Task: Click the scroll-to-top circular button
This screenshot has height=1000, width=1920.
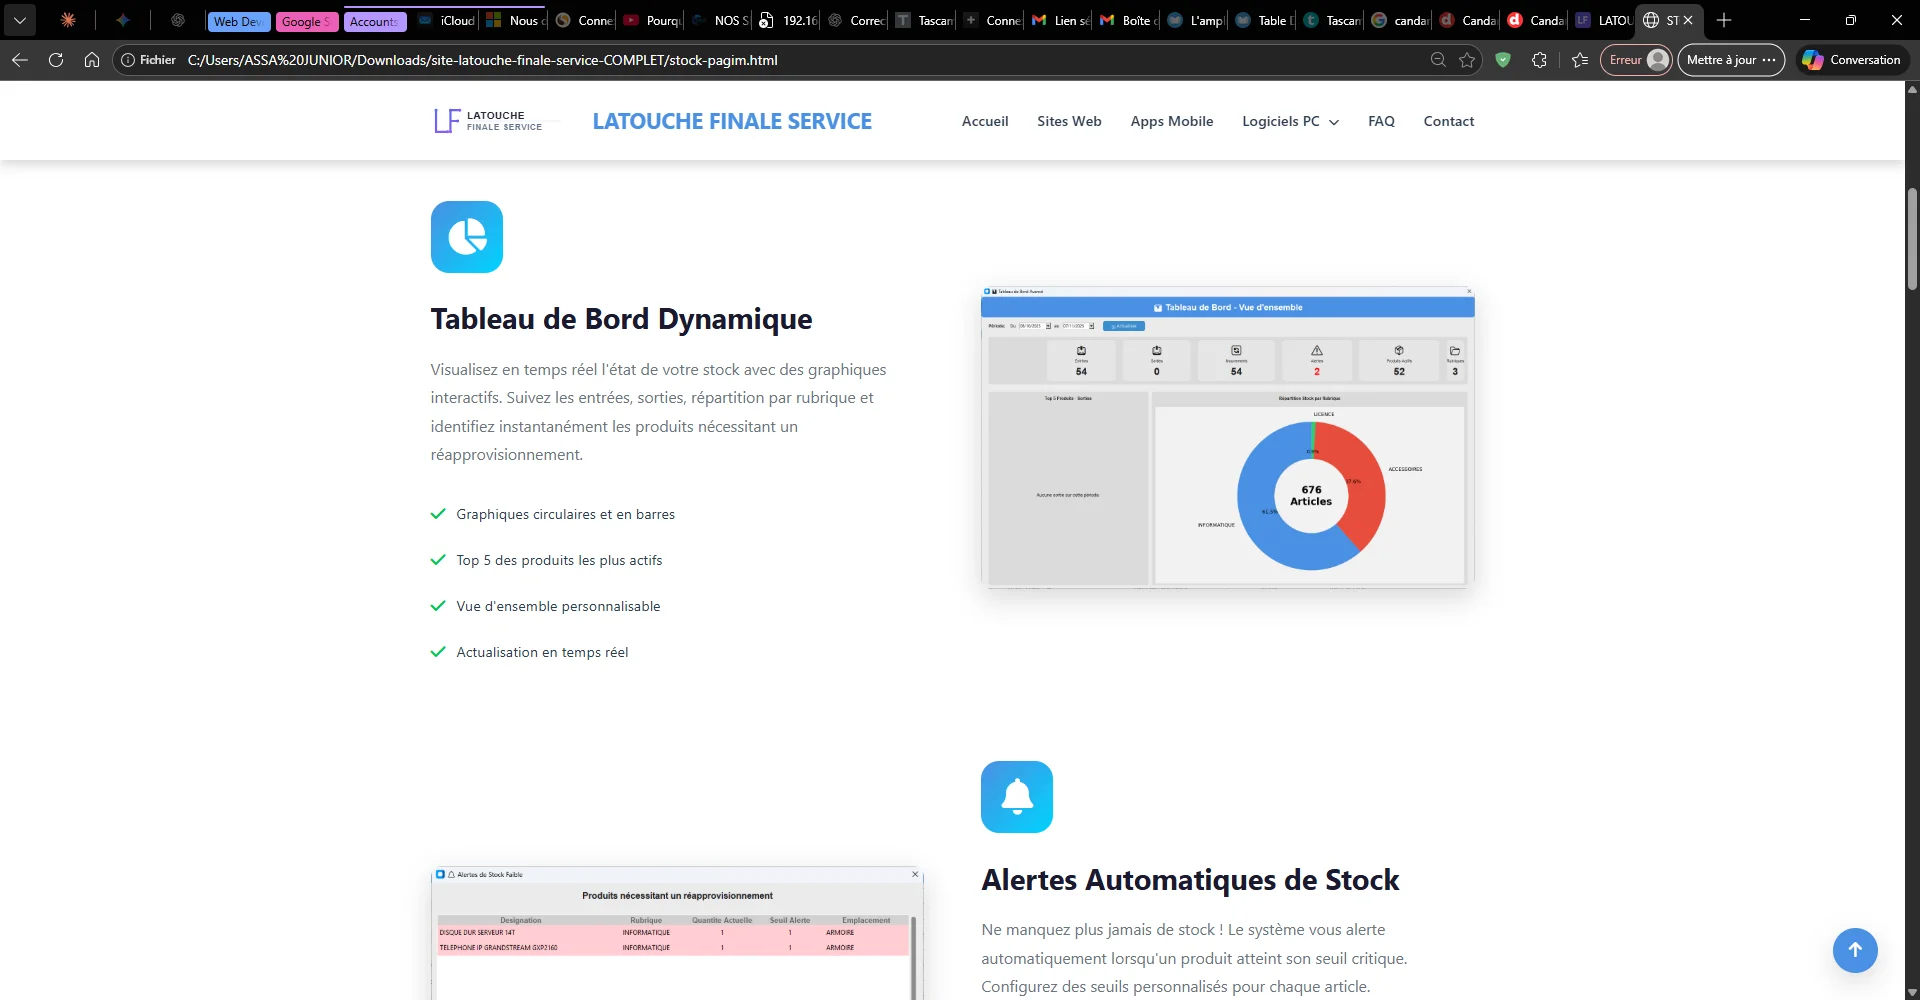Action: tap(1855, 950)
